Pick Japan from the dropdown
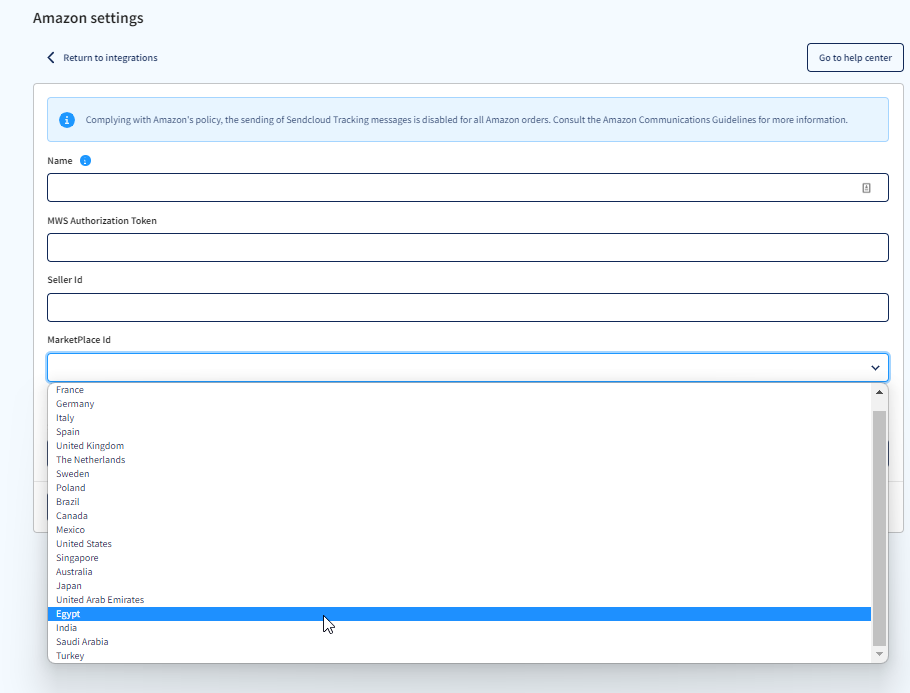 coord(460,586)
